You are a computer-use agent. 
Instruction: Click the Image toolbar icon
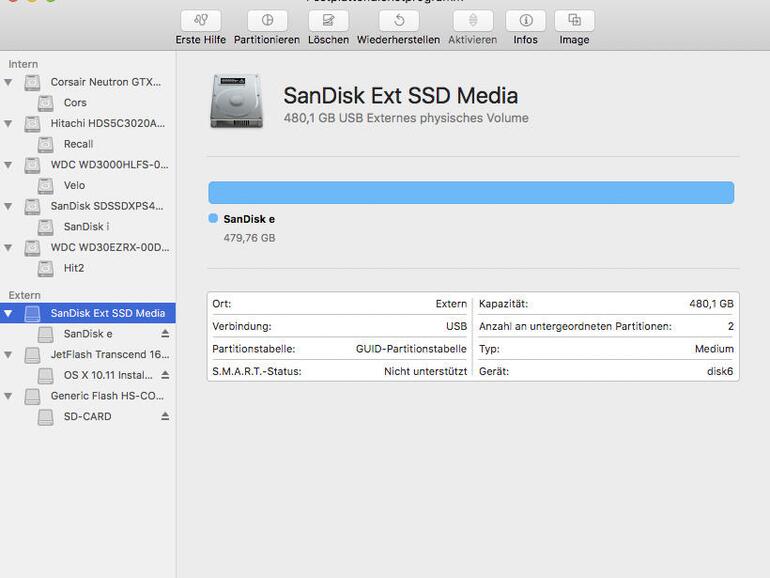[x=574, y=21]
